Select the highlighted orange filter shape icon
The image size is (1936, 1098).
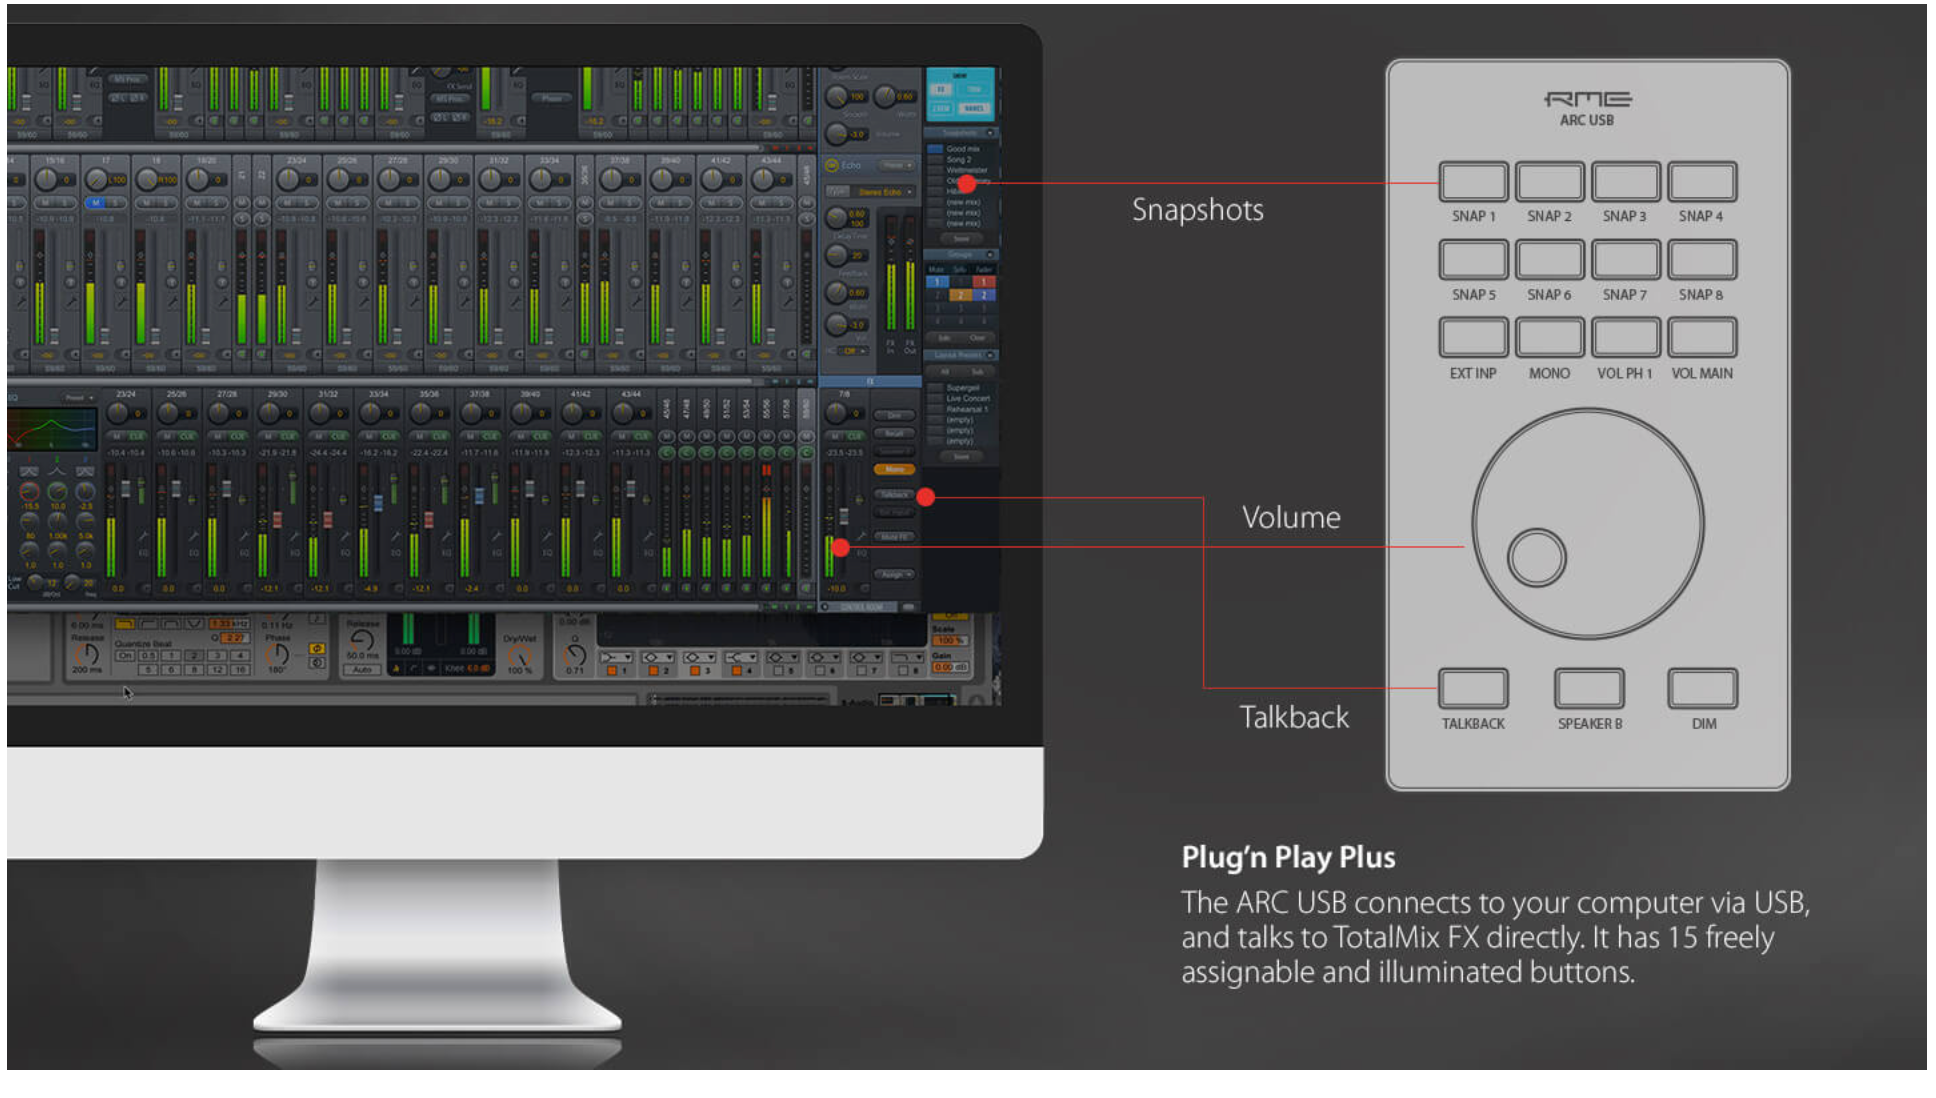[x=124, y=624]
